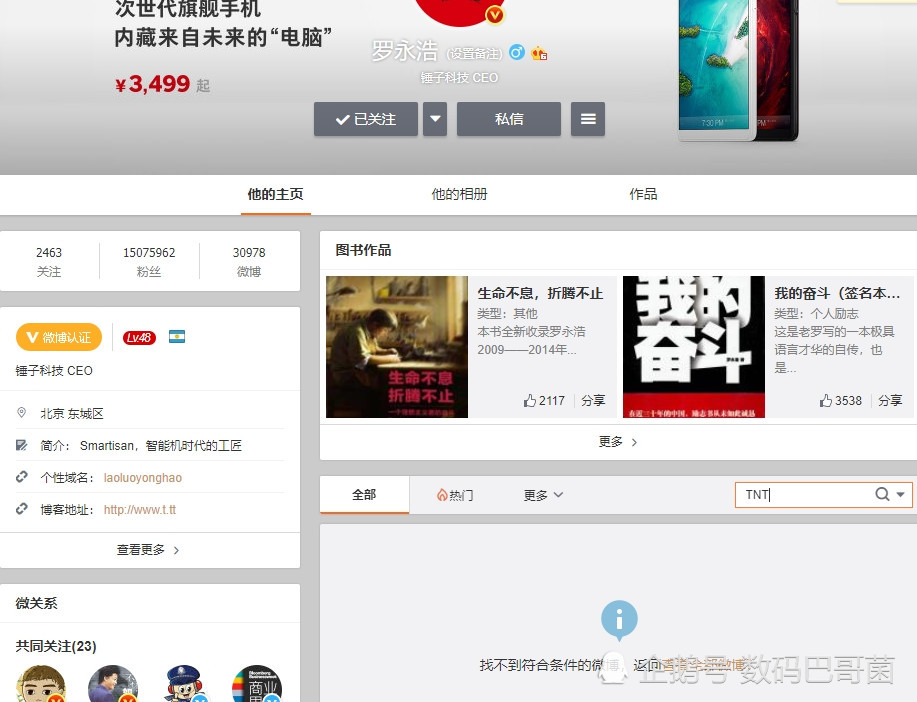917x702 pixels.
Task: Click the membership badge icon beside the name
Action: pyautogui.click(x=539, y=54)
